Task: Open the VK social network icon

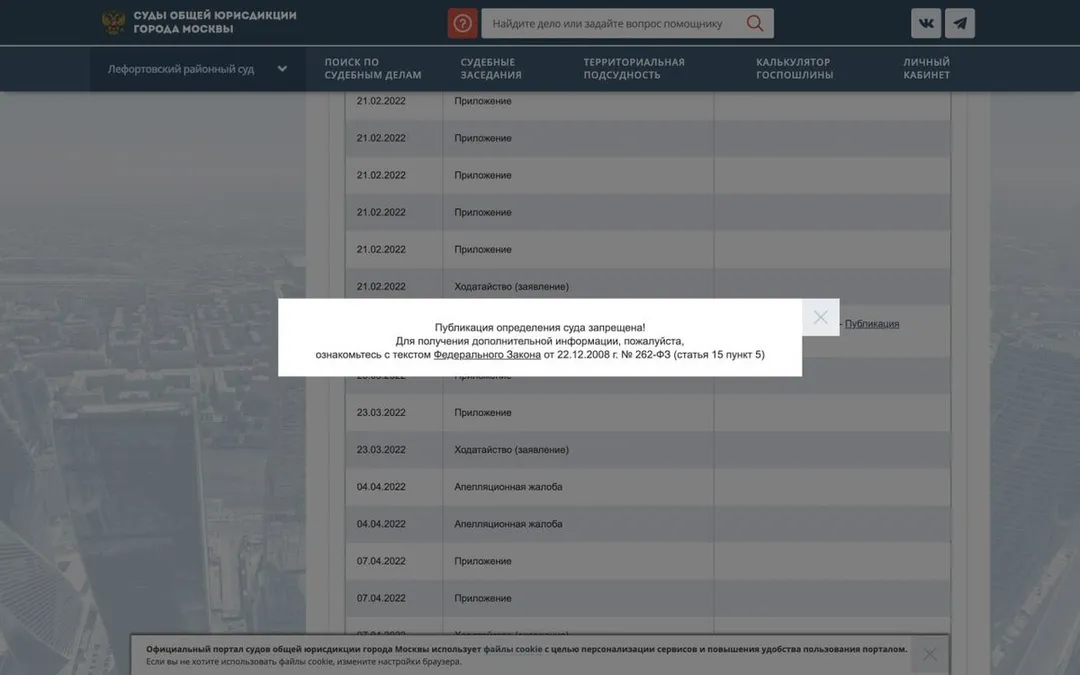Action: [x=926, y=23]
